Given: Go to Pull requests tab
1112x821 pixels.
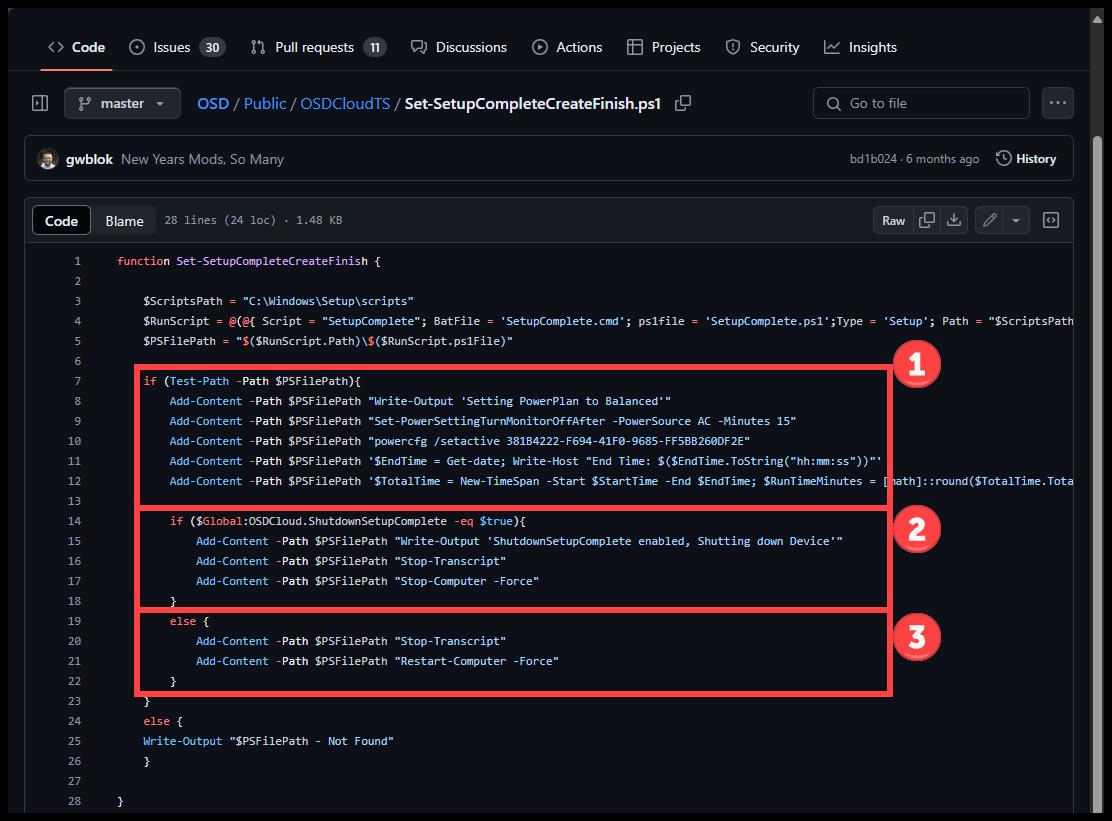Looking at the screenshot, I should coord(317,47).
